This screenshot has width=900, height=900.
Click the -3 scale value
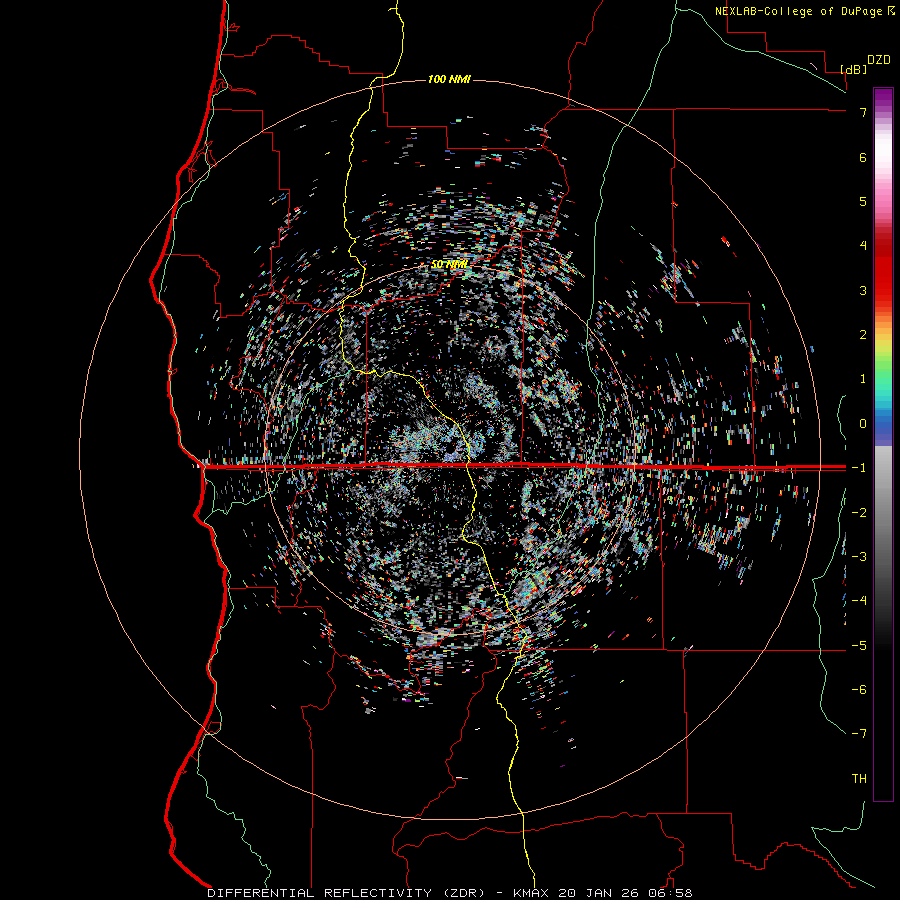pyautogui.click(x=859, y=557)
